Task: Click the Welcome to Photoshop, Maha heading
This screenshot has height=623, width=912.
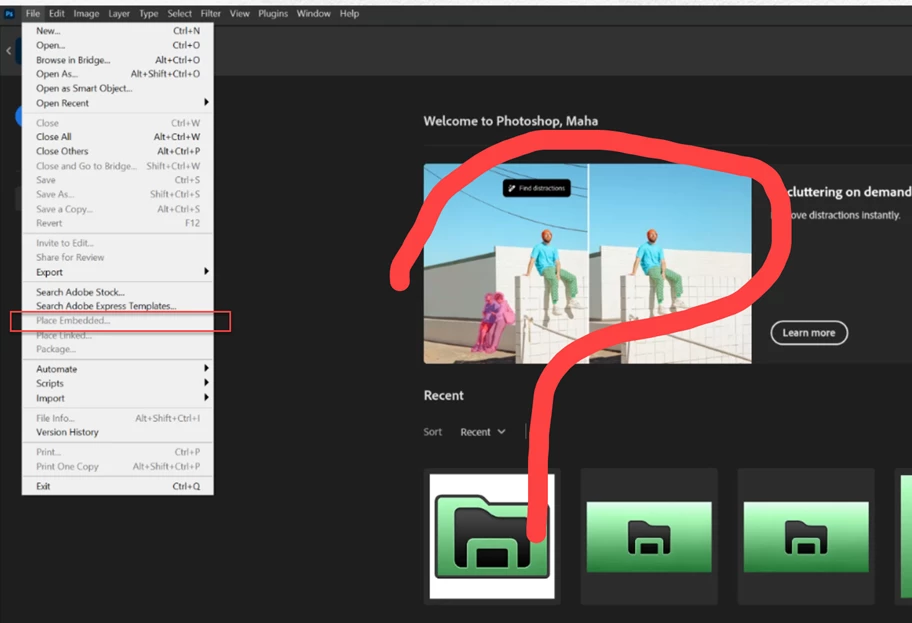Action: click(x=511, y=121)
